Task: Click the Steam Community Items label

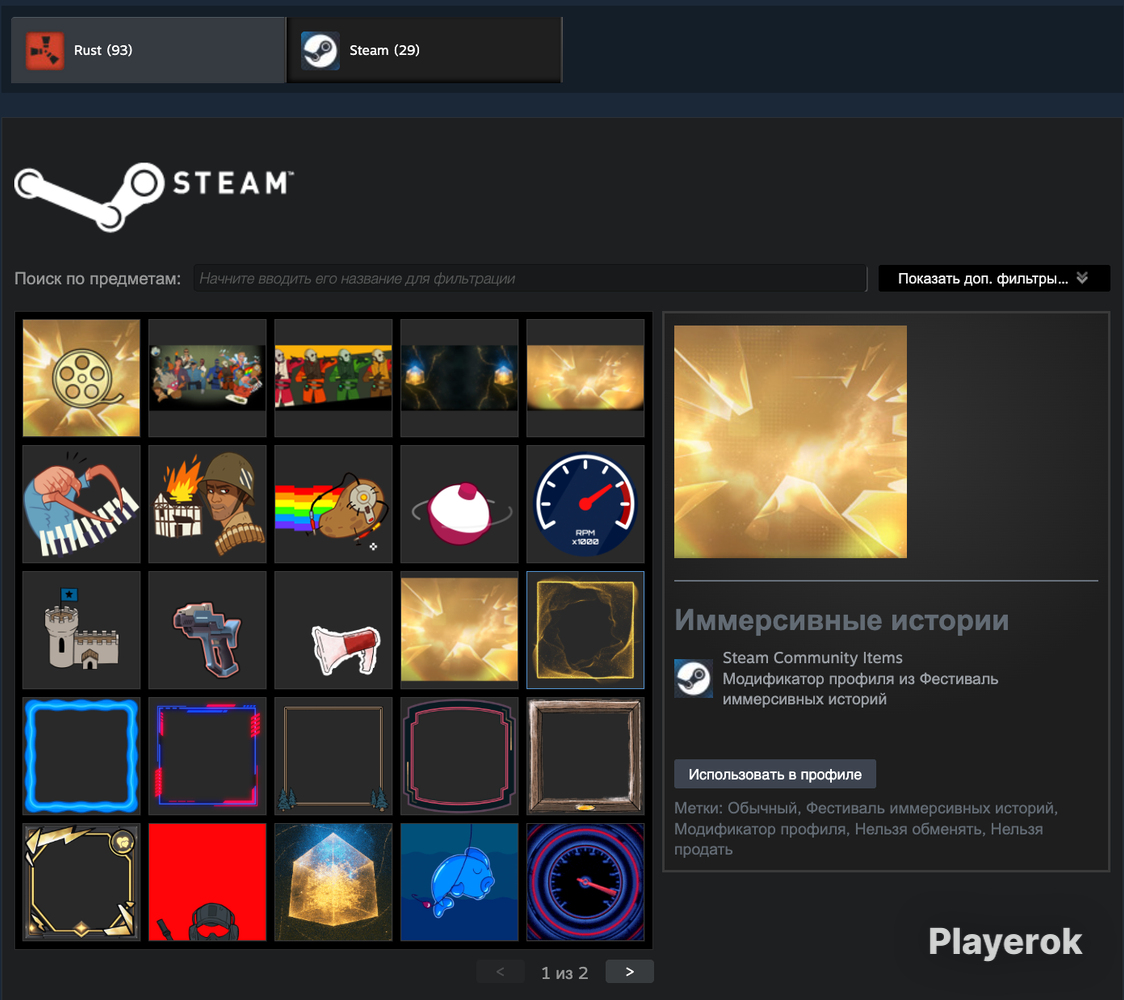Action: pyautogui.click(x=812, y=657)
